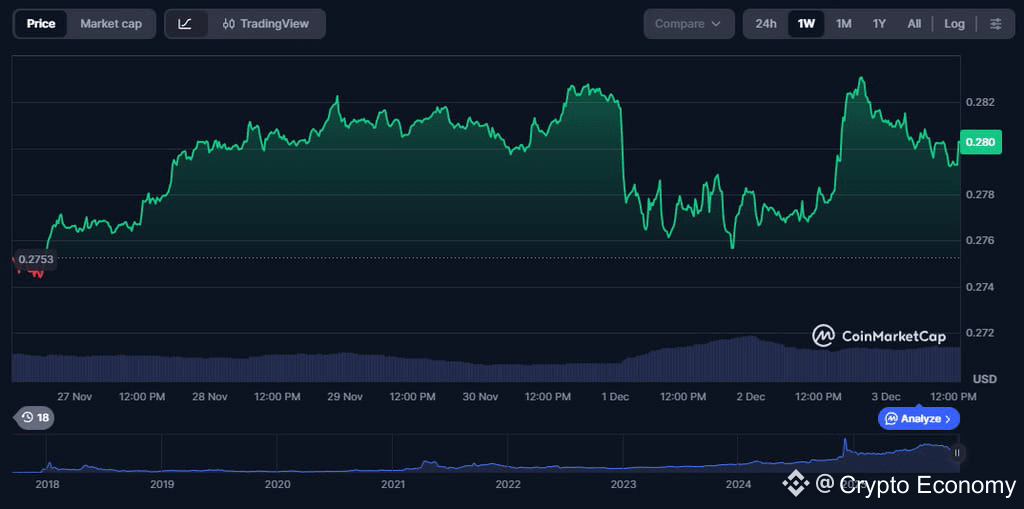This screenshot has width=1024, height=509.
Task: Switch chart to Price view
Action: 41,24
